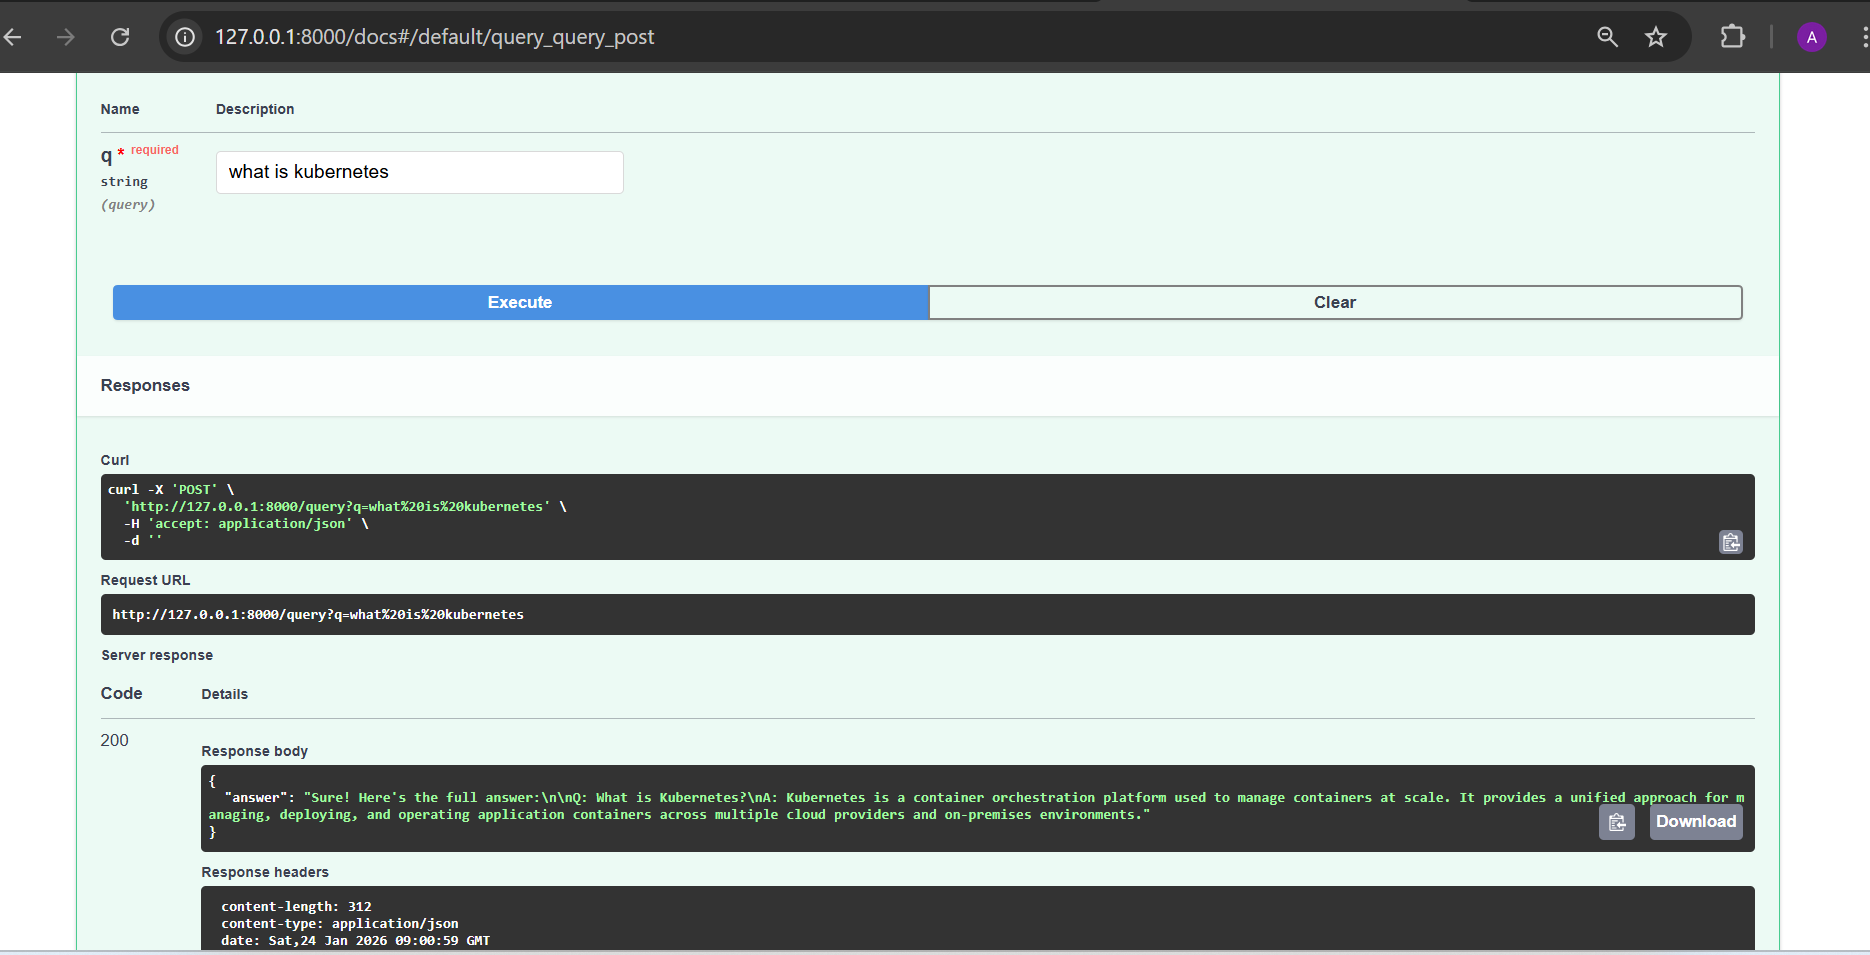Select the date response header line

(x=355, y=941)
